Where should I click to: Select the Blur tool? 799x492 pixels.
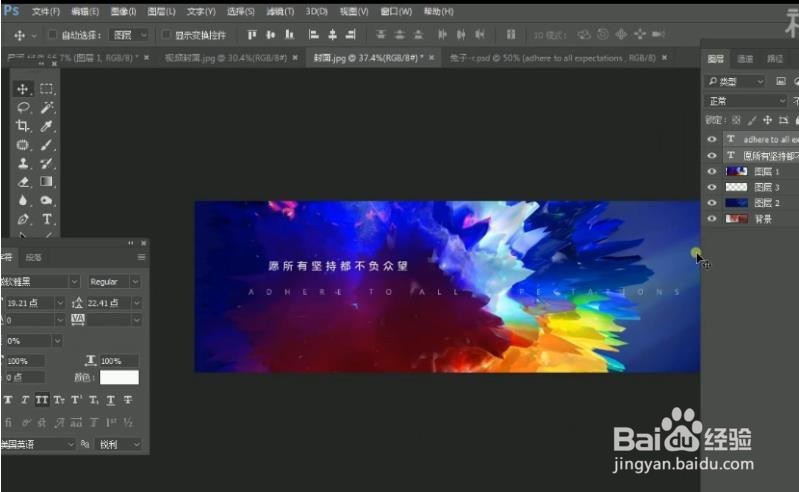coord(22,200)
